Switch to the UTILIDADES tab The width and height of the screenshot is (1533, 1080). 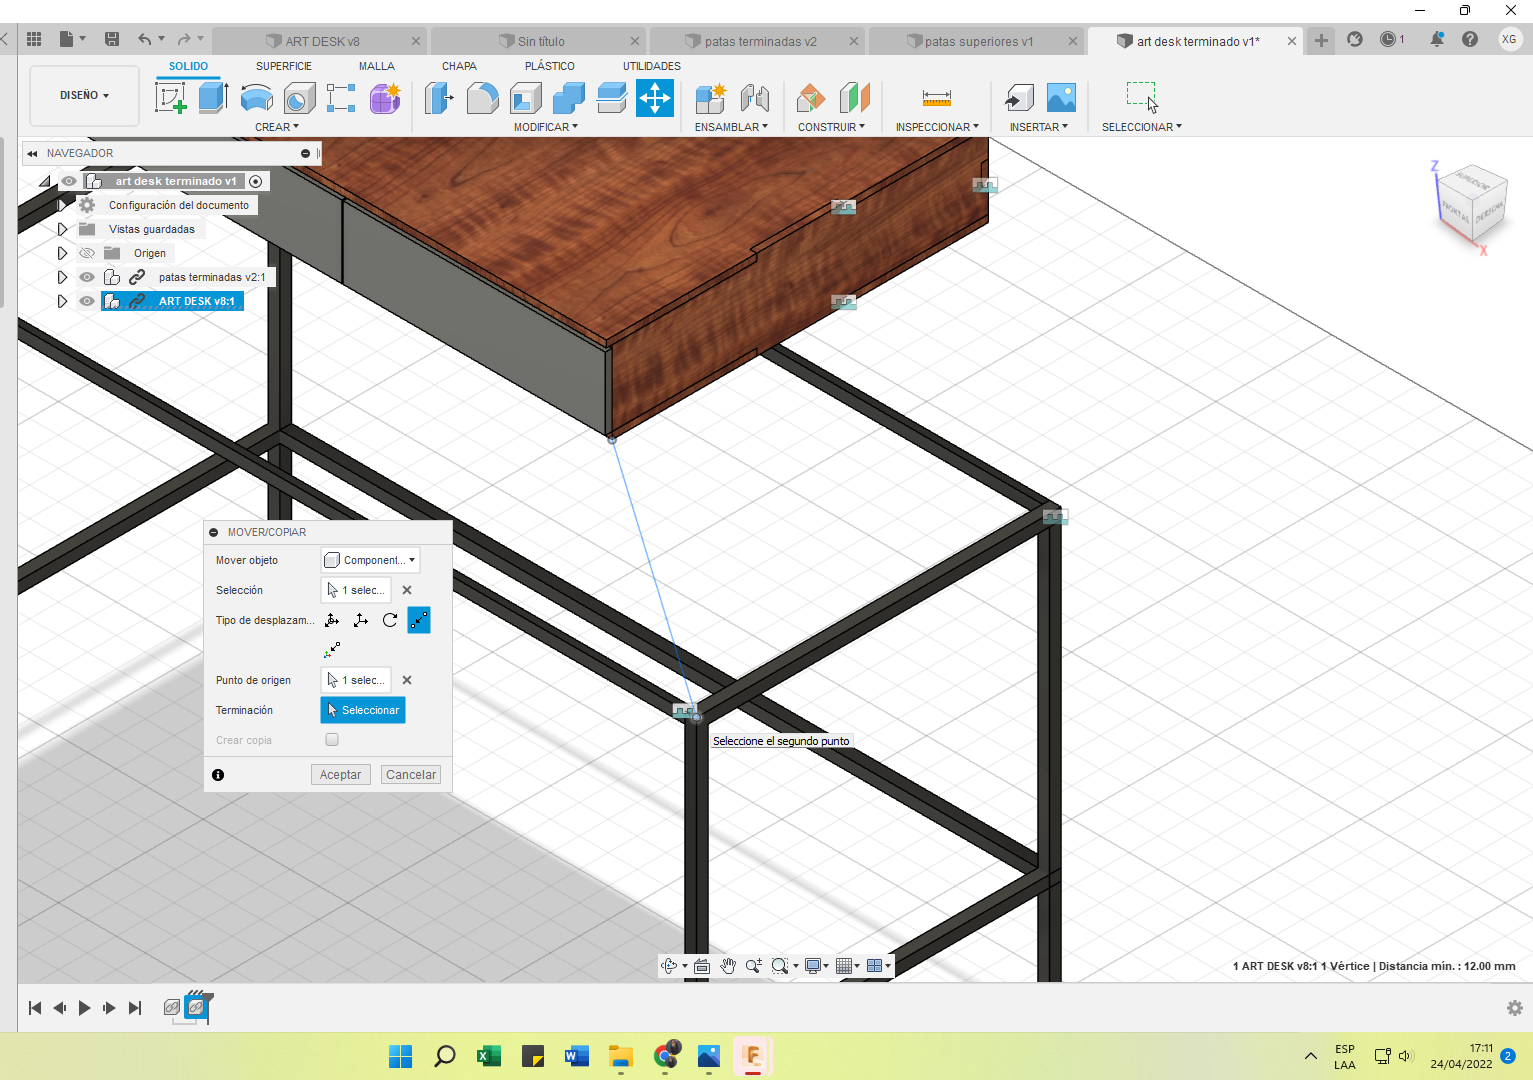652,66
